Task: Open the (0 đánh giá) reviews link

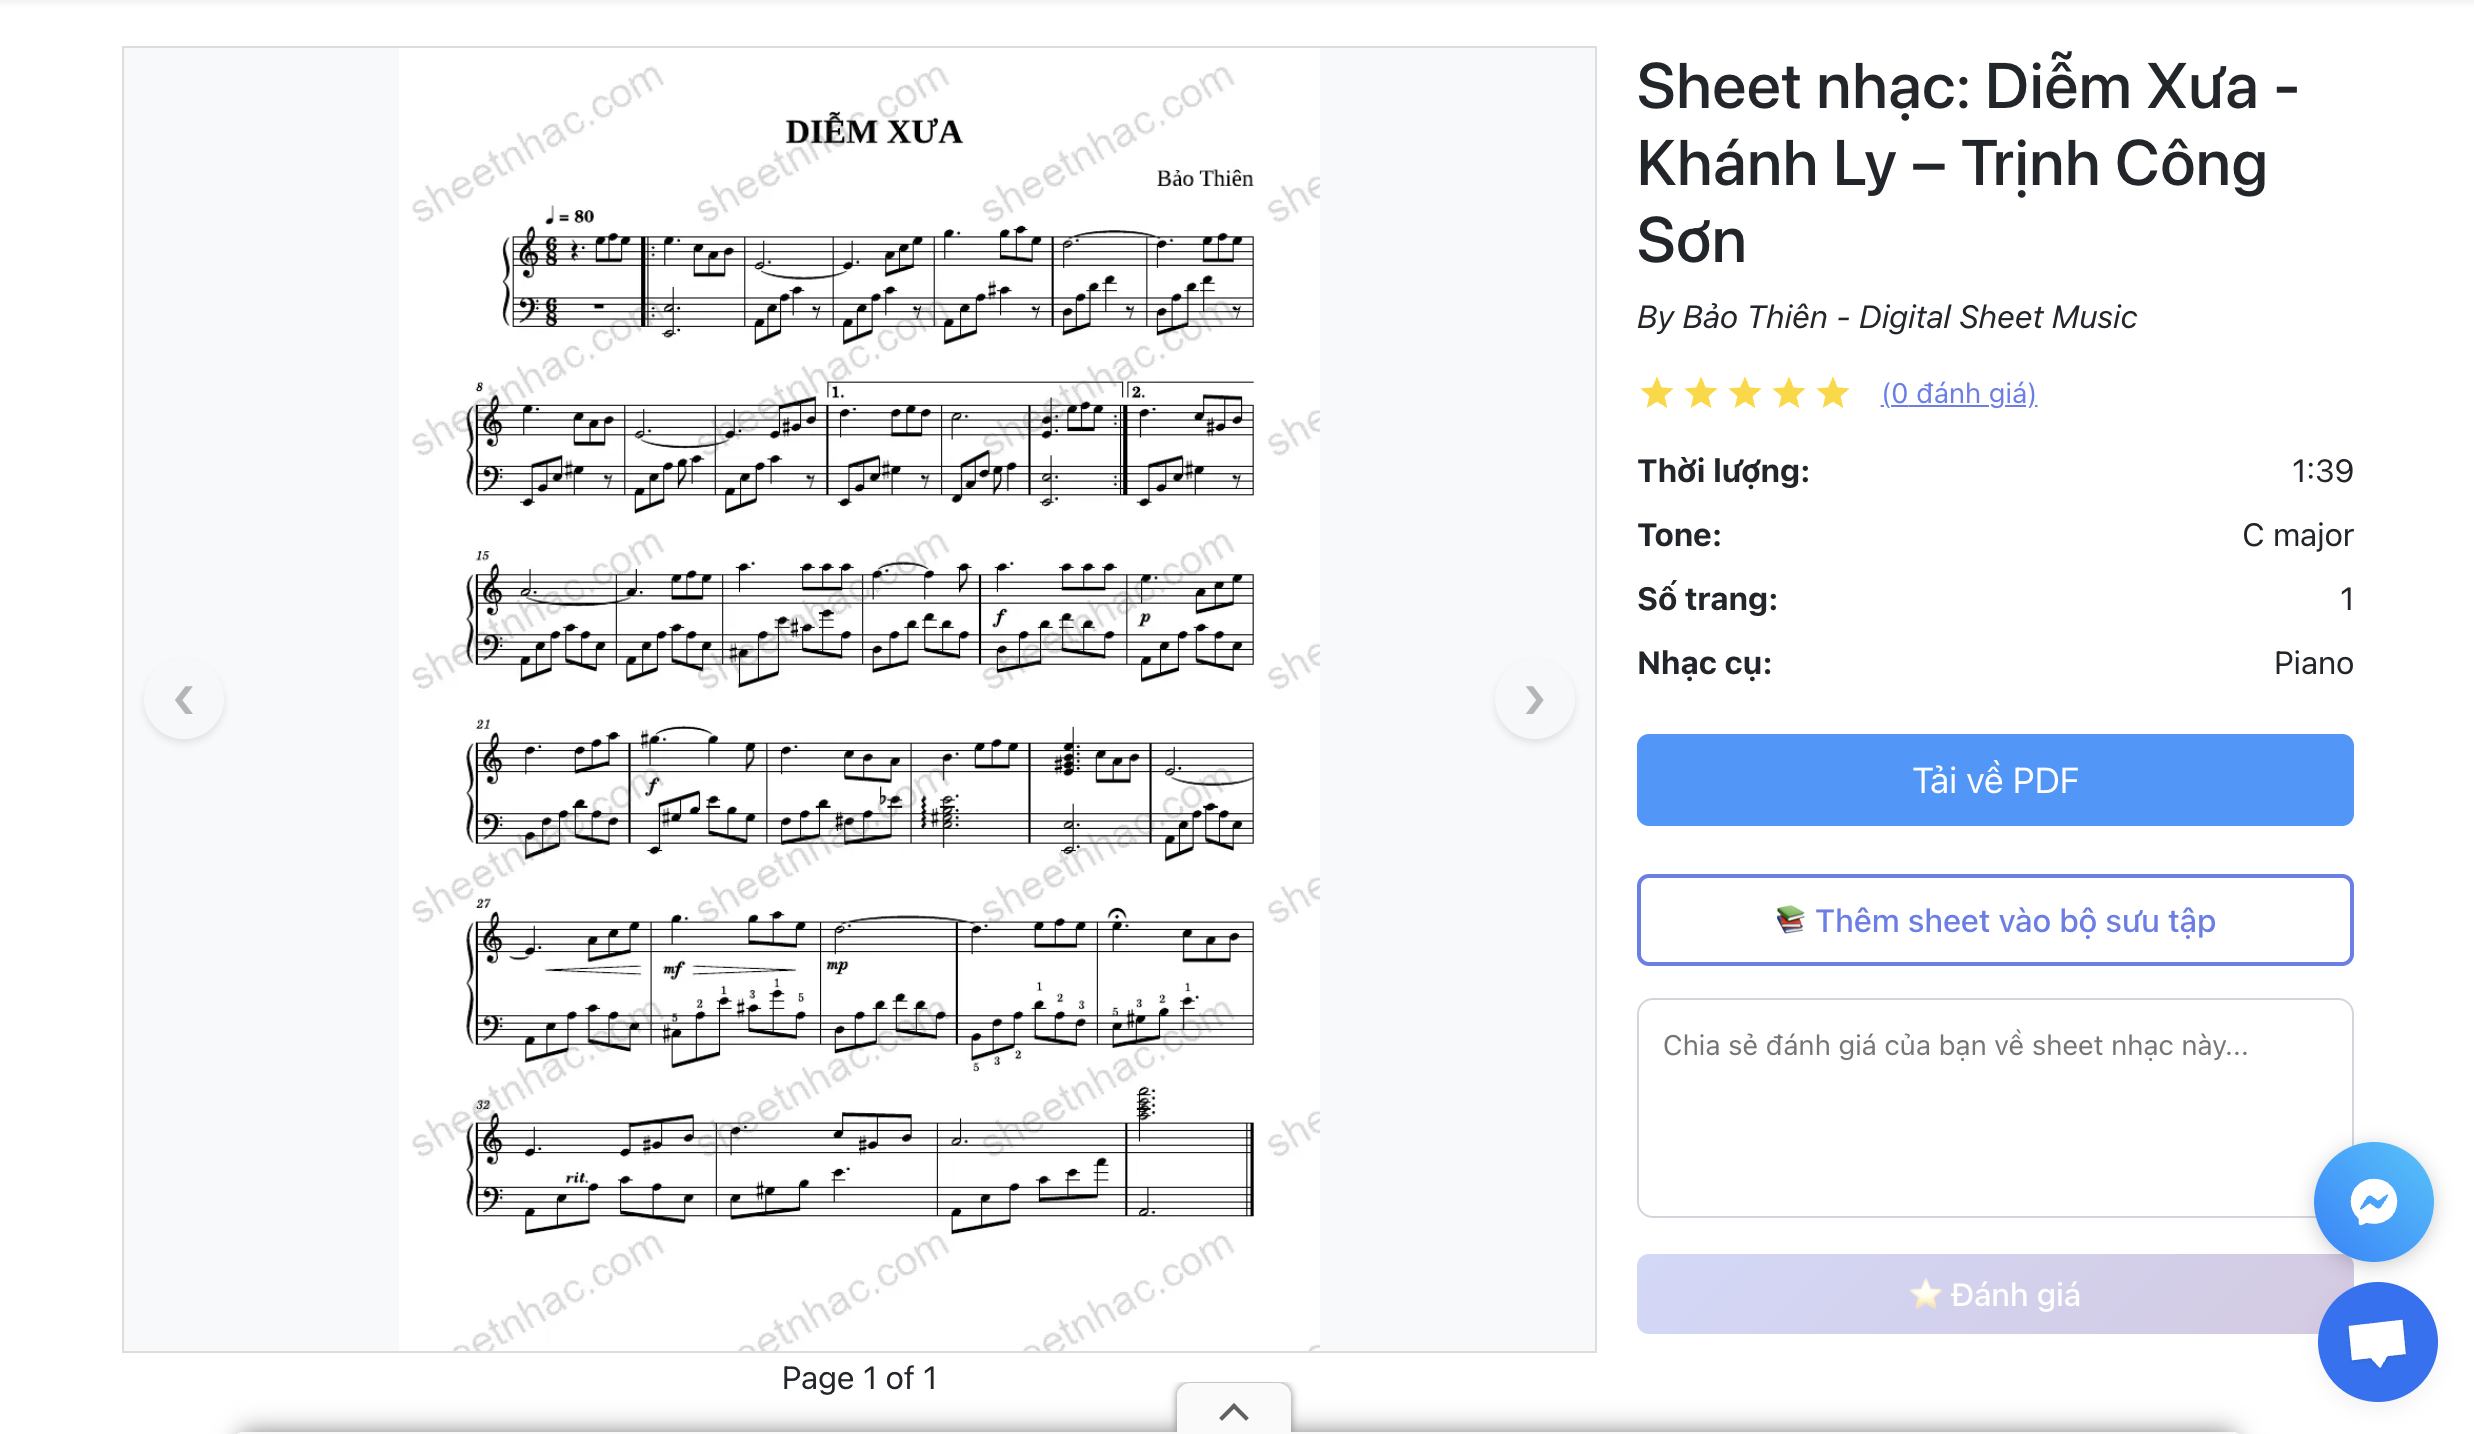Action: pyautogui.click(x=1958, y=392)
